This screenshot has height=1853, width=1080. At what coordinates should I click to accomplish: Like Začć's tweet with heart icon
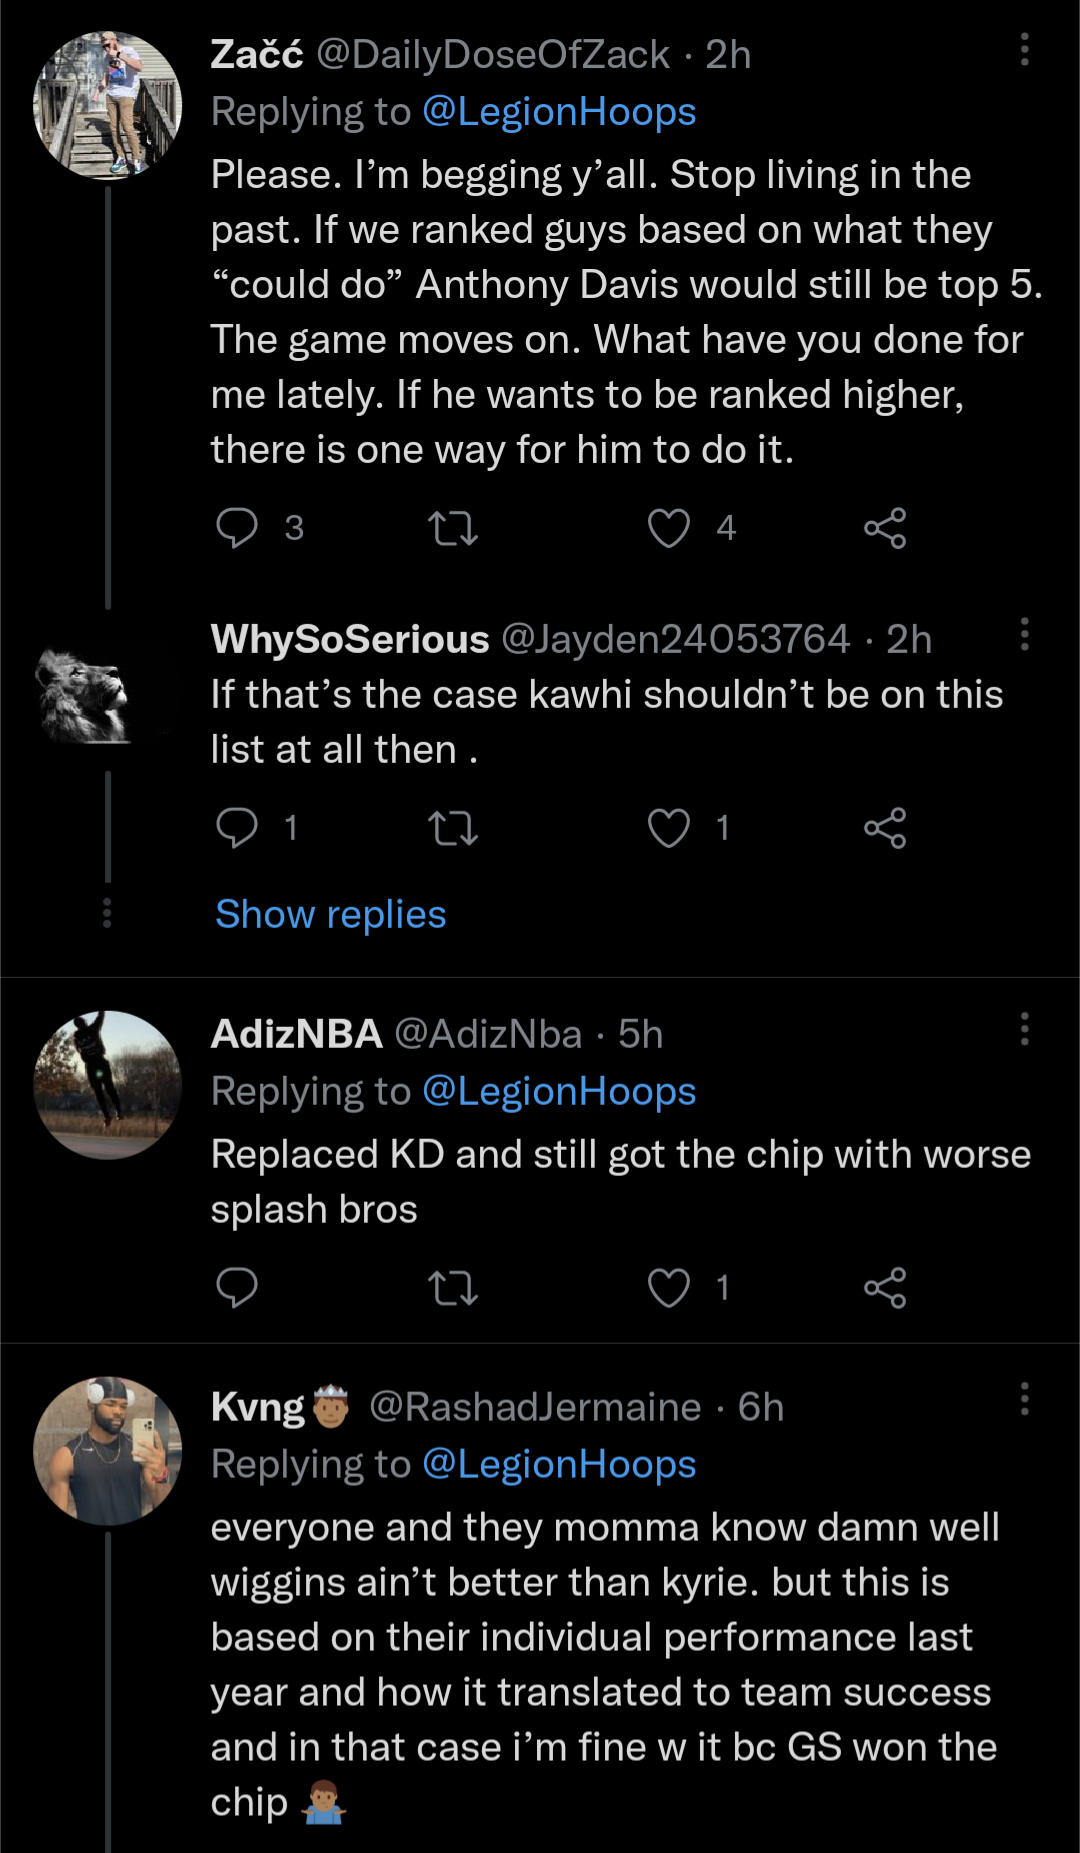(x=669, y=527)
